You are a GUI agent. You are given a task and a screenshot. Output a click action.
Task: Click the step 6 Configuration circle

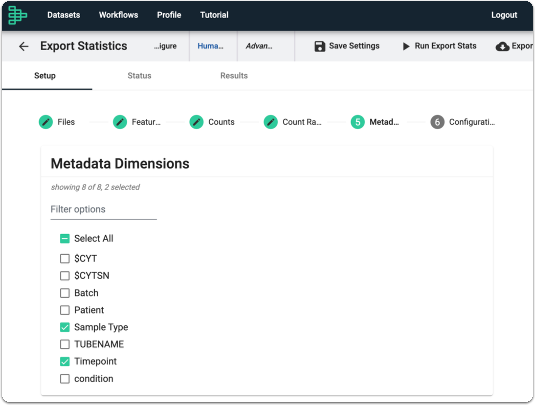coord(437,122)
